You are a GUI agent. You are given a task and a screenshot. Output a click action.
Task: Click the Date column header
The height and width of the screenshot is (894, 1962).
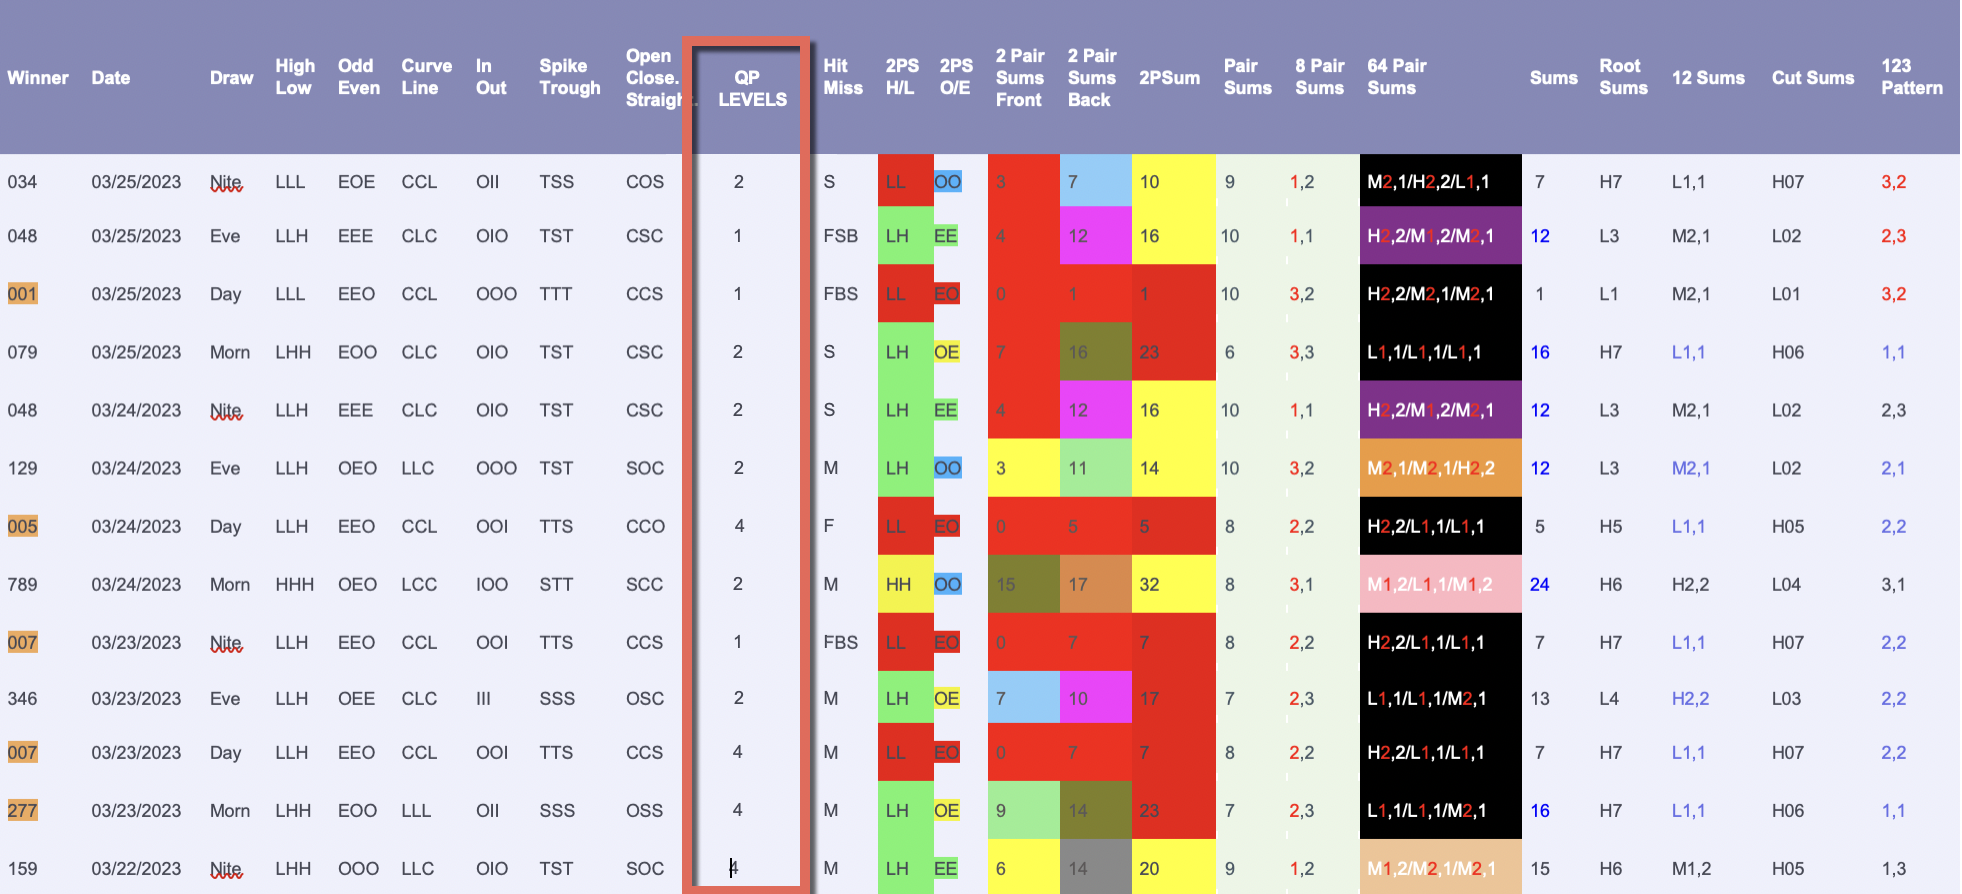[x=110, y=78]
